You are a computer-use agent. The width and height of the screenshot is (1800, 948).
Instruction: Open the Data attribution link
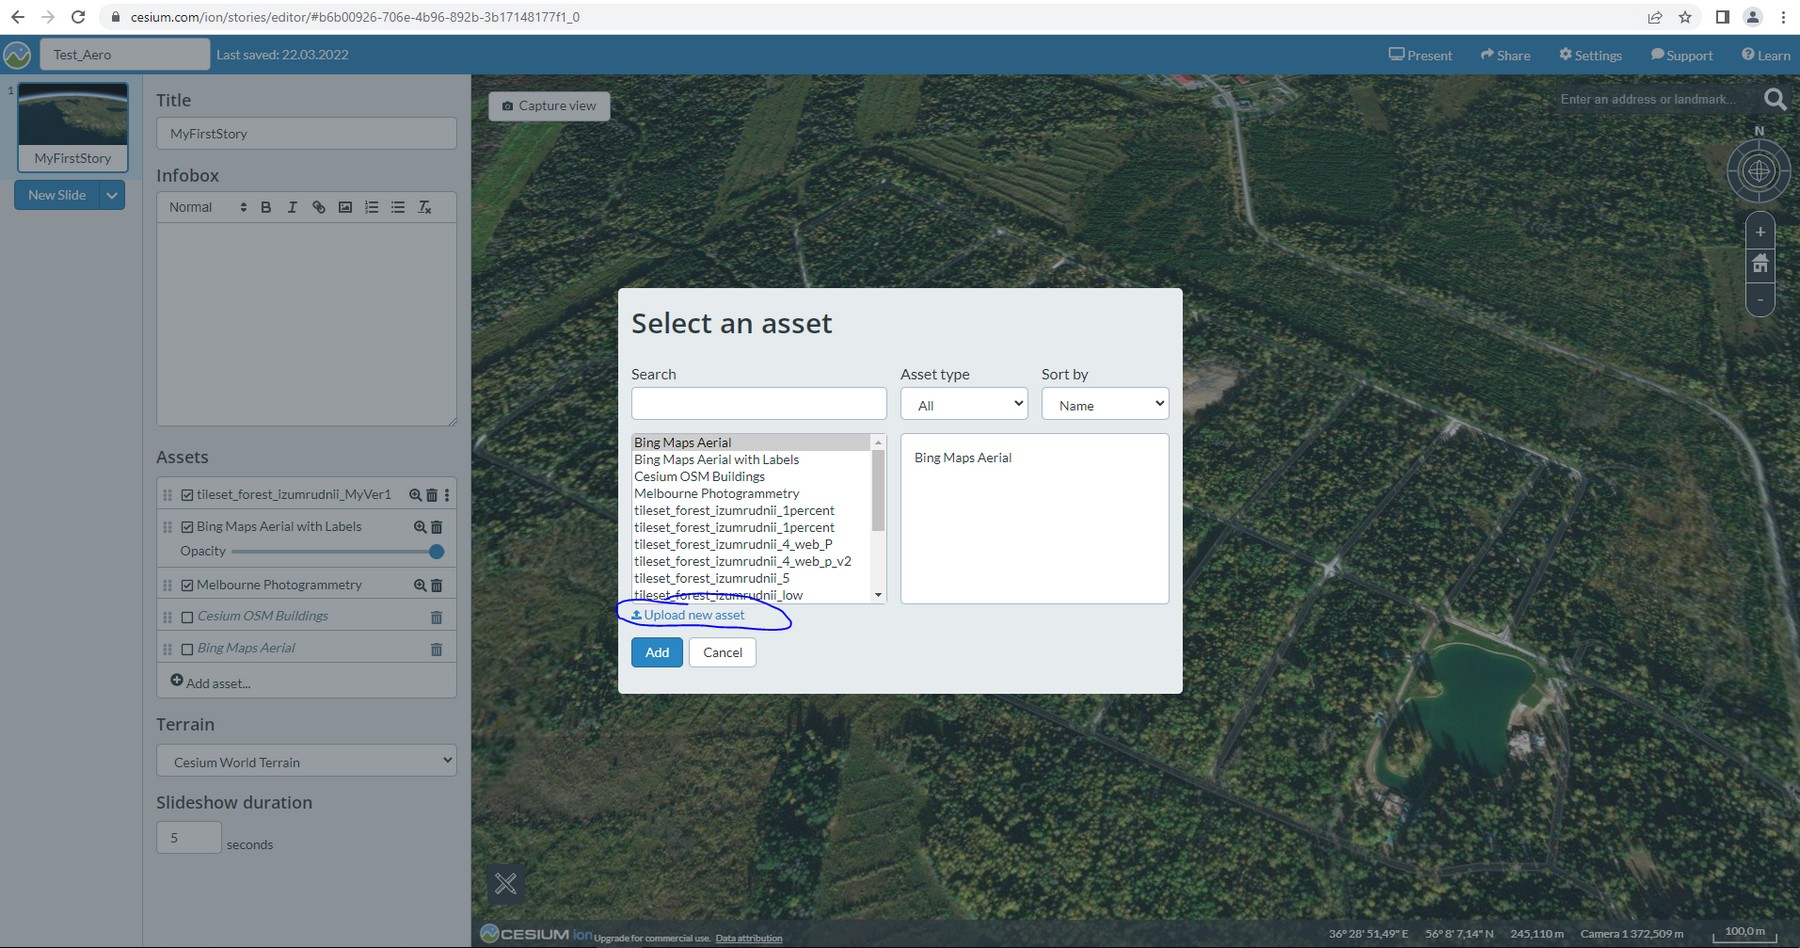coord(749,938)
